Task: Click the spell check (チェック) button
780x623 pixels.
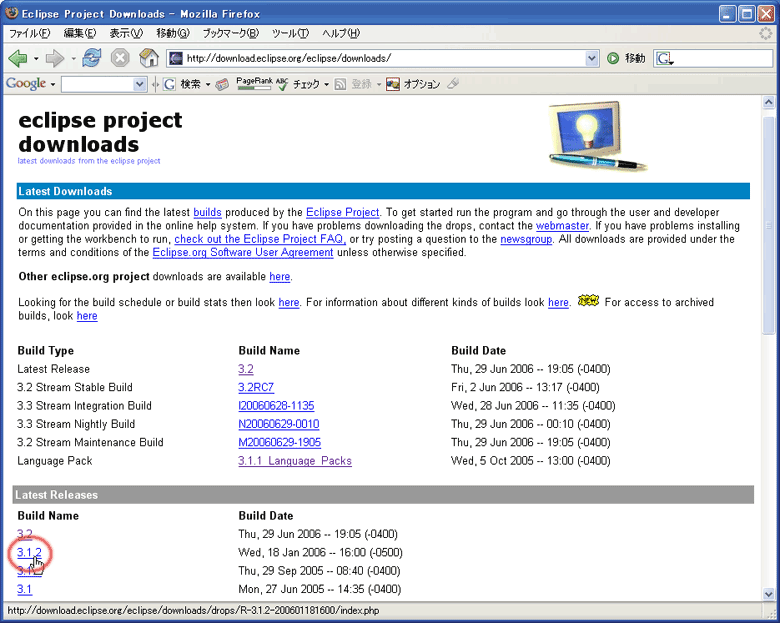Action: tap(299, 85)
